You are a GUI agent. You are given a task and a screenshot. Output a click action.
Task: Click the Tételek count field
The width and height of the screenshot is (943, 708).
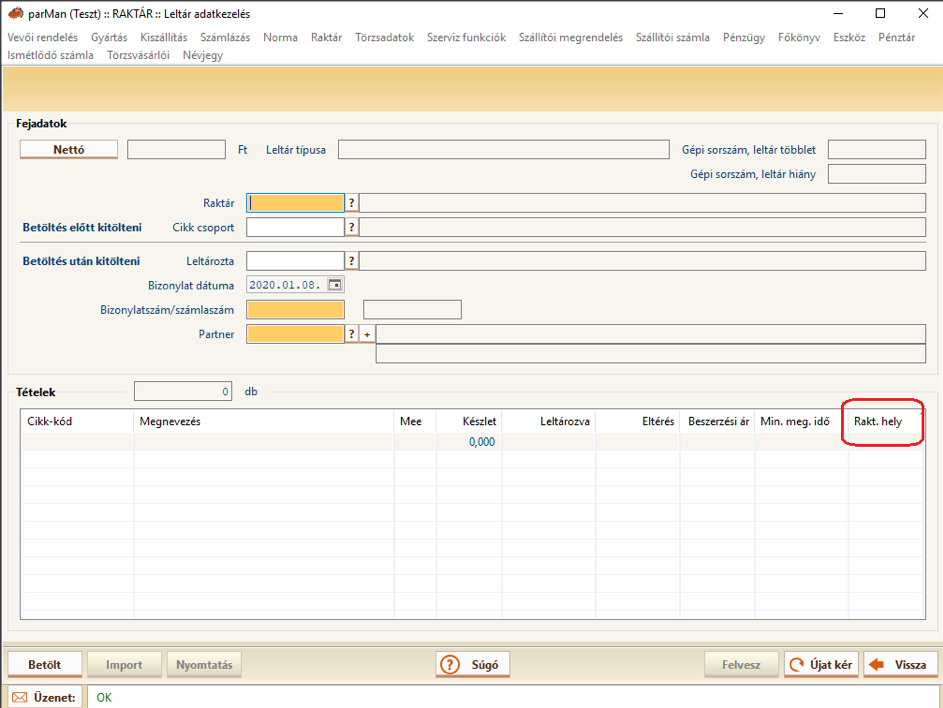click(183, 391)
